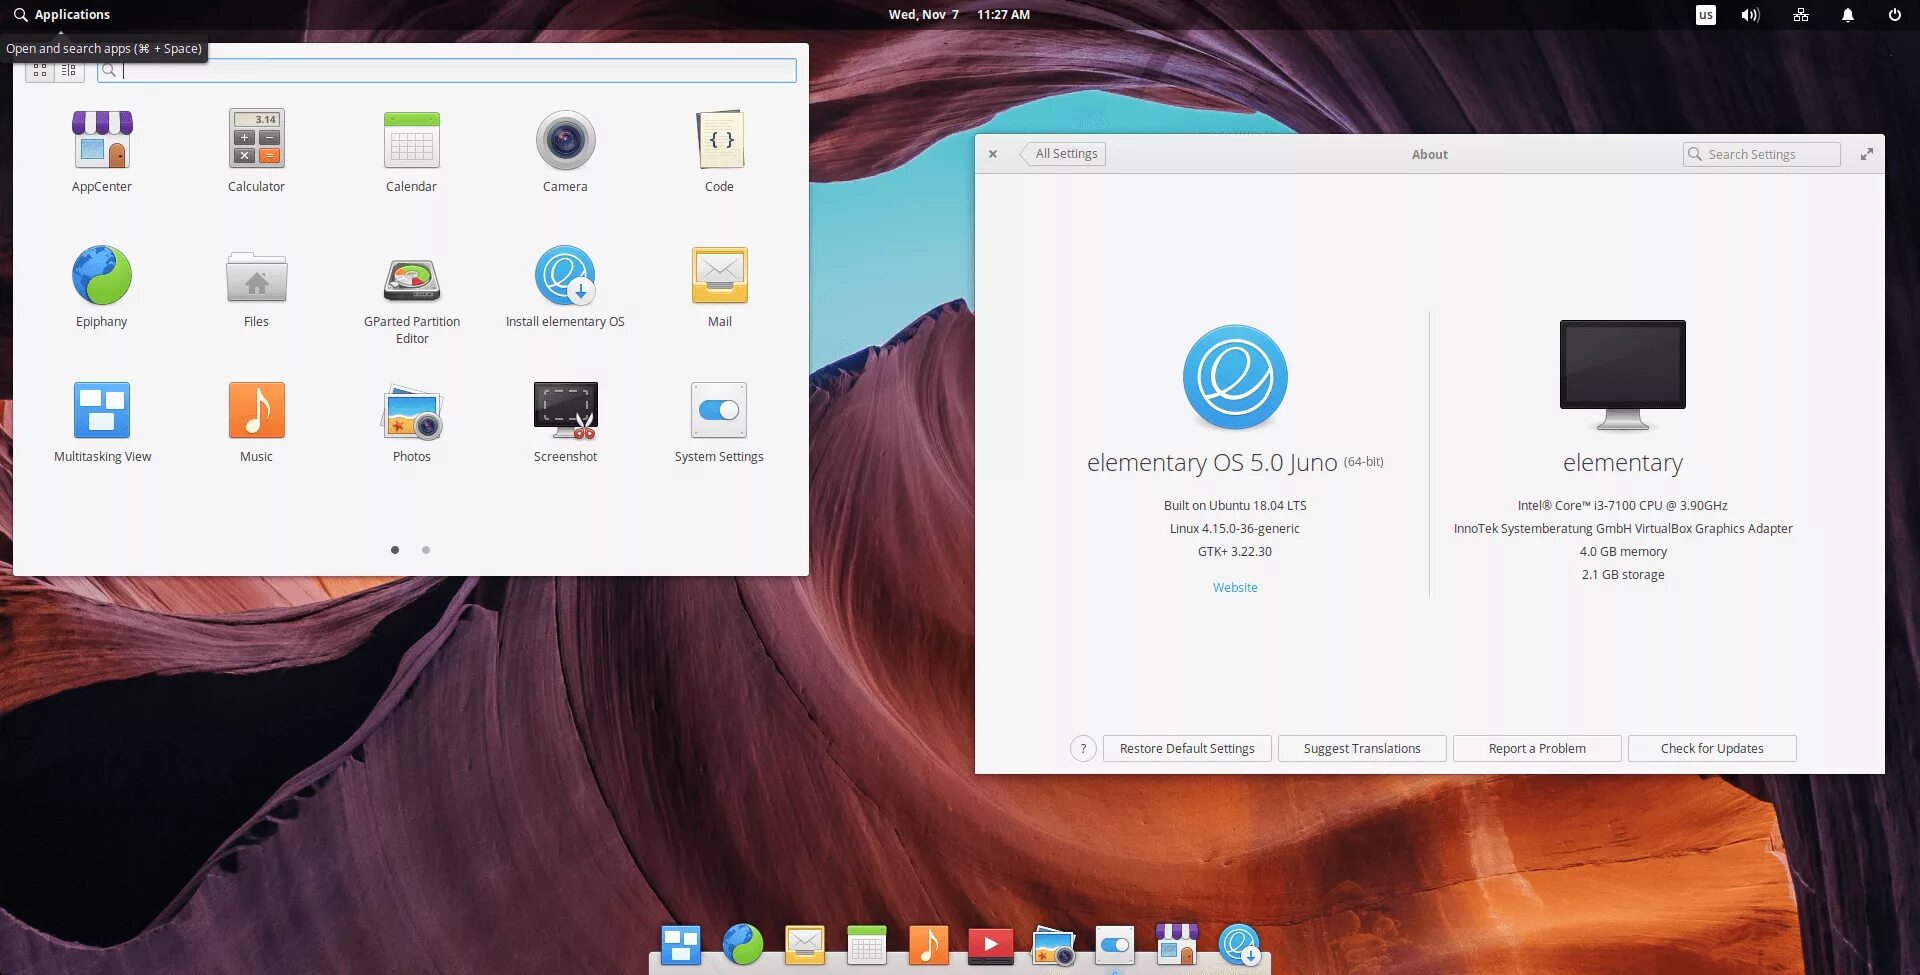Viewport: 1920px width, 975px height.
Task: Click the "GTK+ 3.22.30" version text
Action: tap(1235, 552)
